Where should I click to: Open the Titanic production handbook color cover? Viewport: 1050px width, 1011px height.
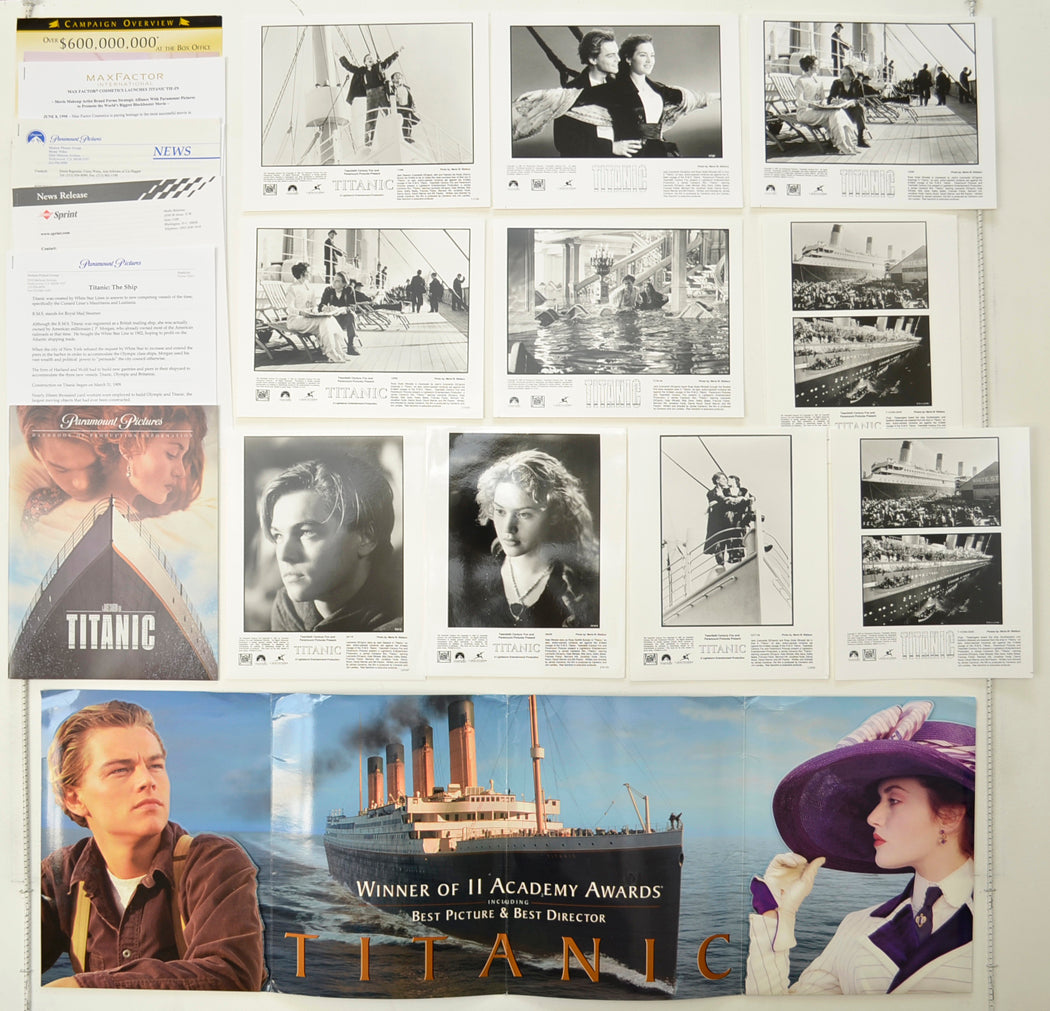[113, 543]
